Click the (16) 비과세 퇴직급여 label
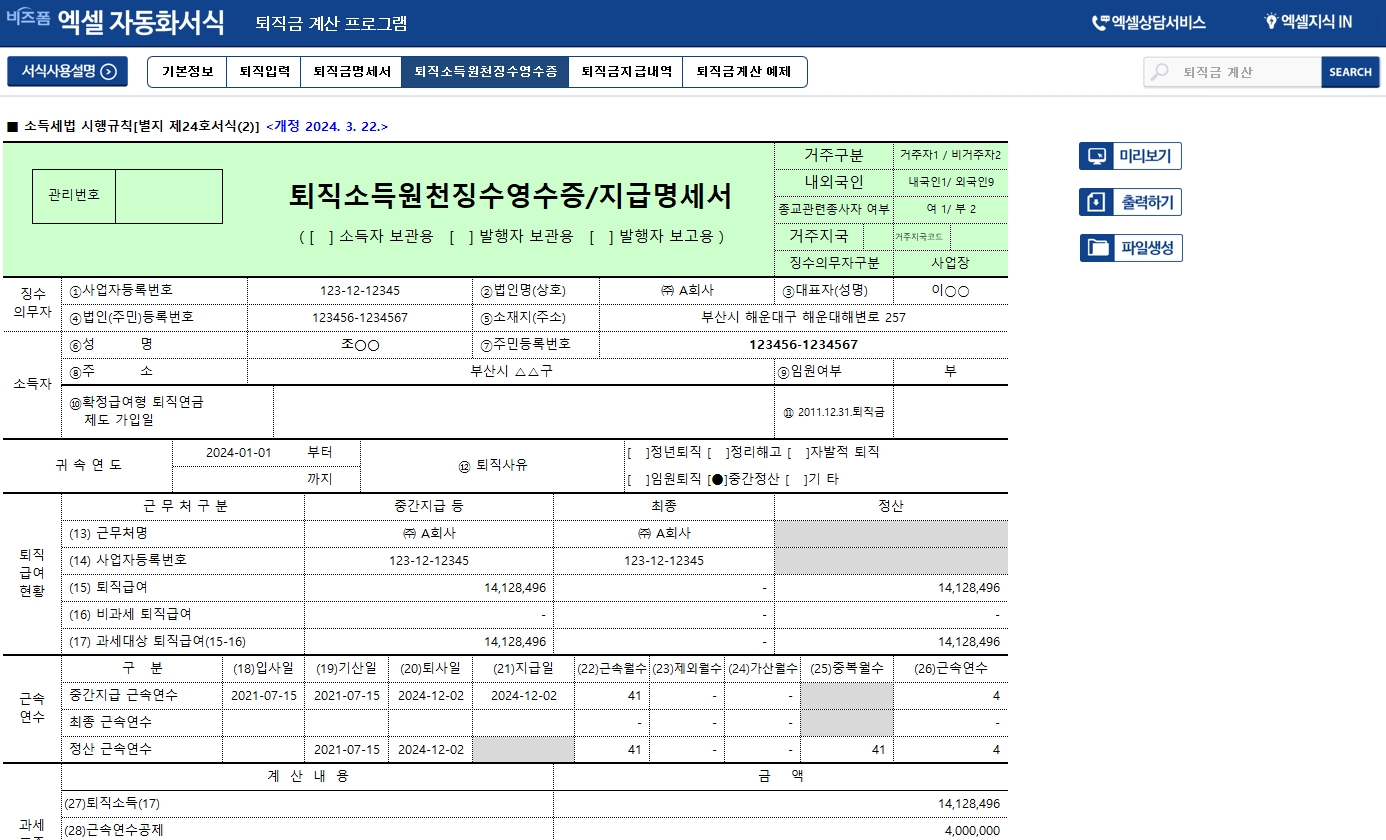This screenshot has width=1386, height=840. (x=130, y=614)
